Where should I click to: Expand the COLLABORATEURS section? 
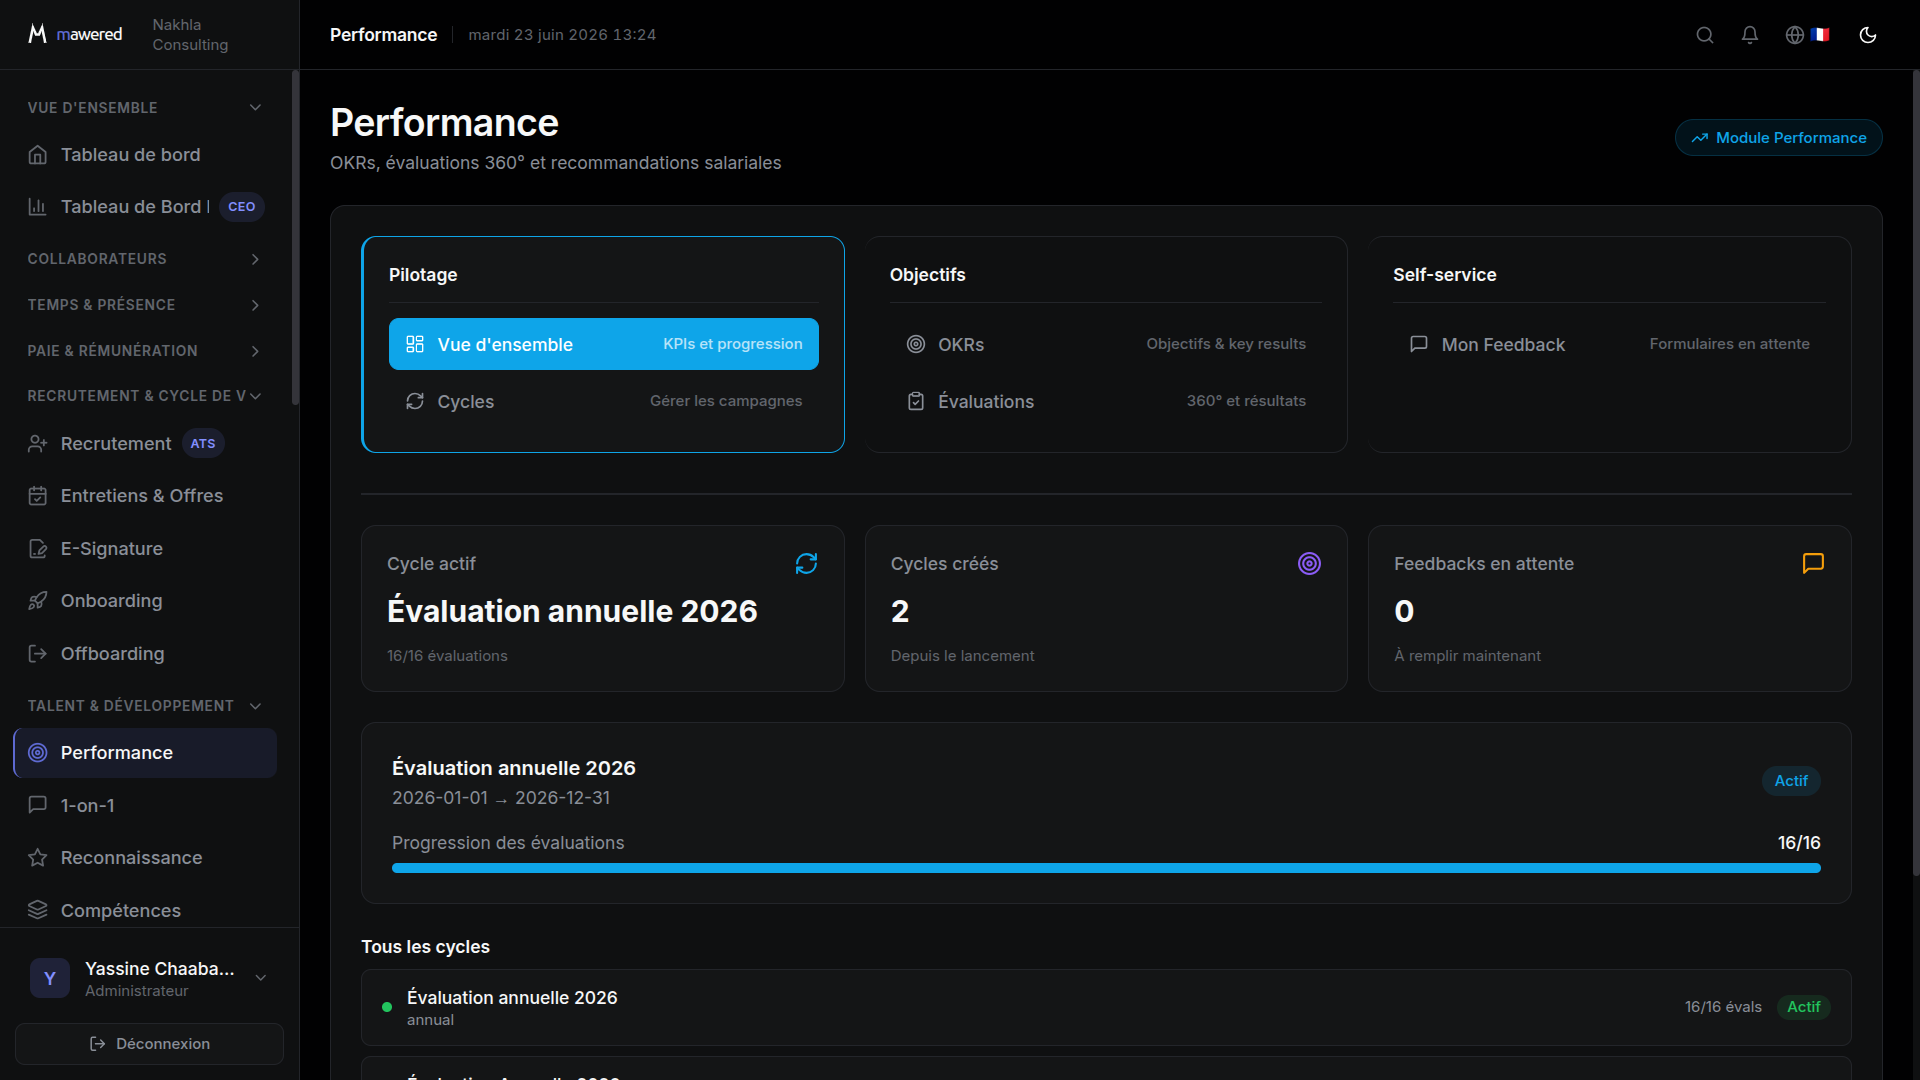(255, 259)
